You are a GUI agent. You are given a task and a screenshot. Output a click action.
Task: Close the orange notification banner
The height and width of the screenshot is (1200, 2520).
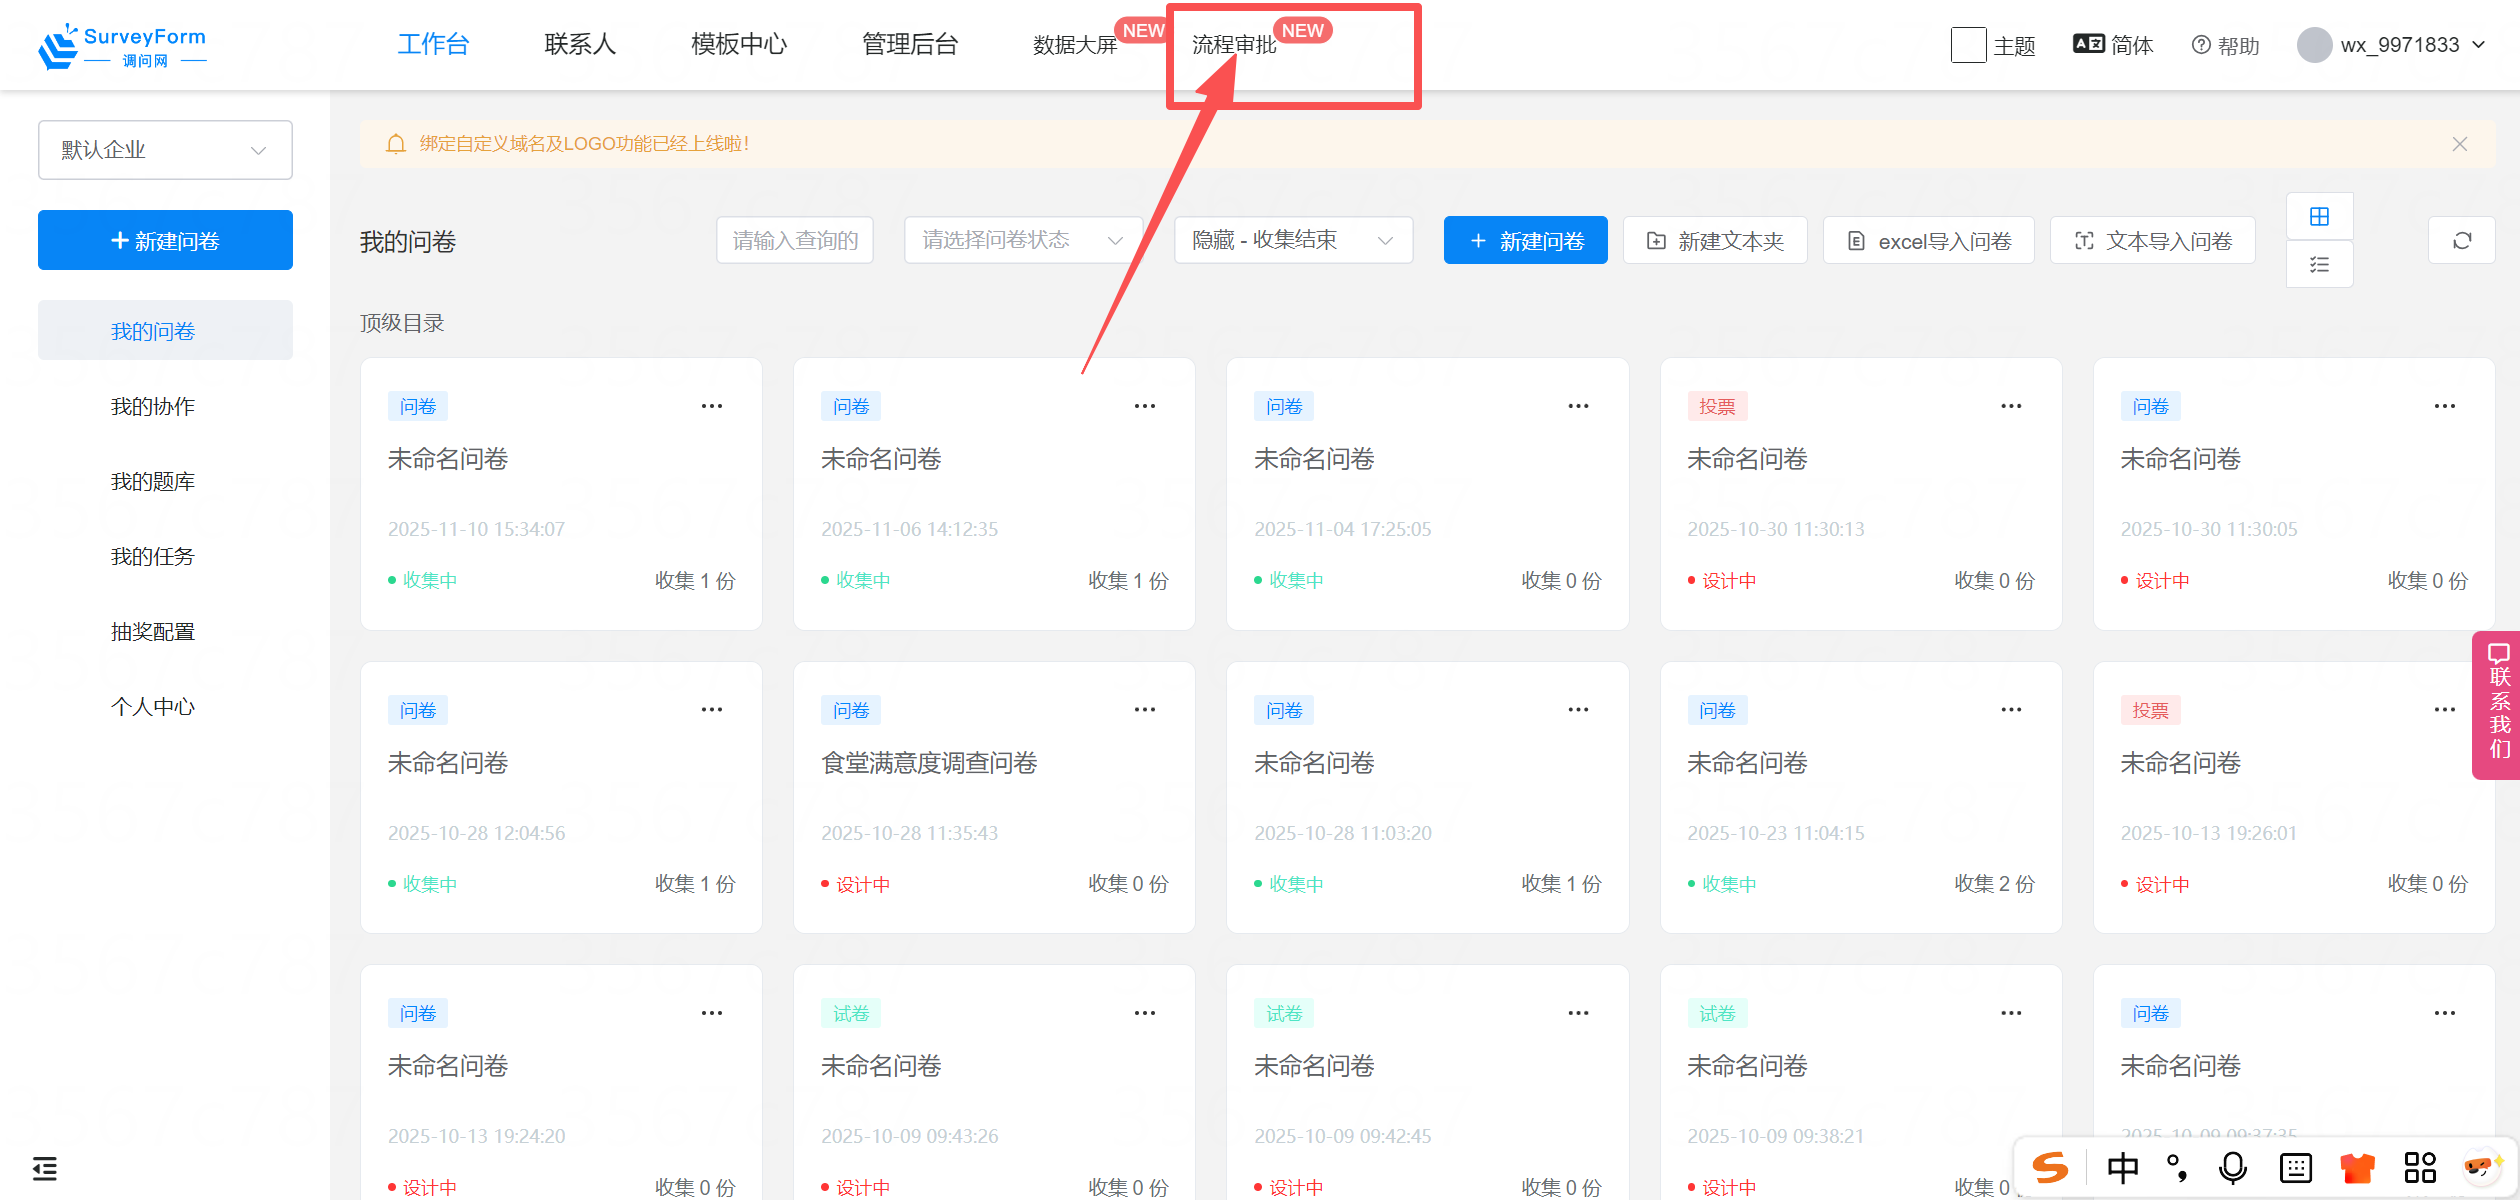click(2459, 144)
